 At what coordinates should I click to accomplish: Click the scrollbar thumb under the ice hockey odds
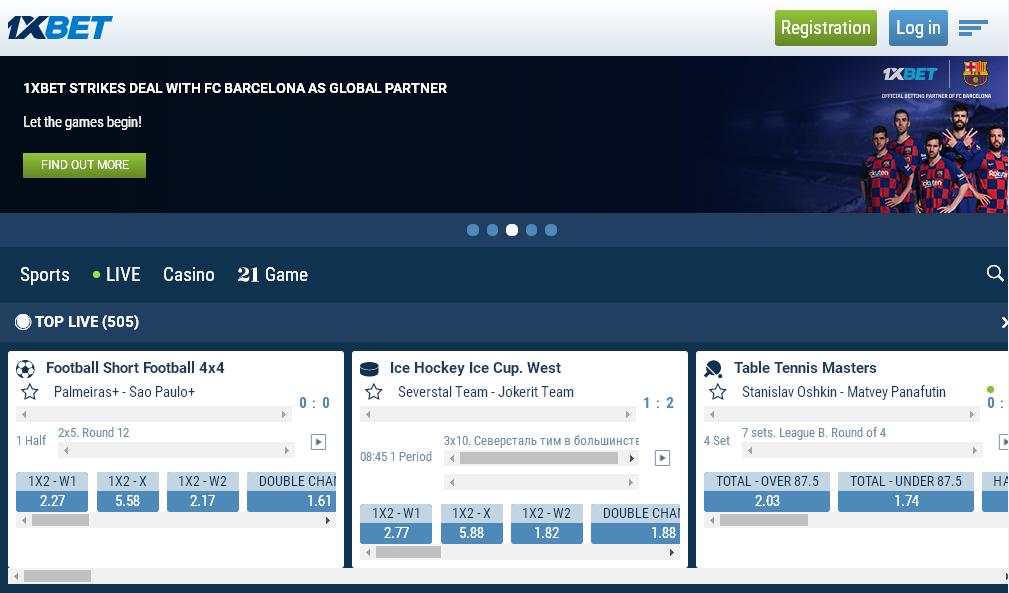[409, 552]
